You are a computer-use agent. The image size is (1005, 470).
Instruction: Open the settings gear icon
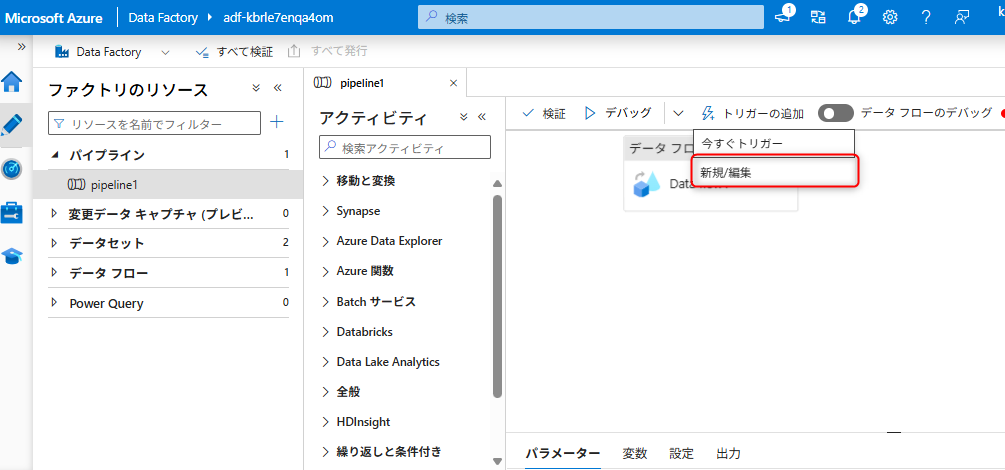[x=890, y=17]
